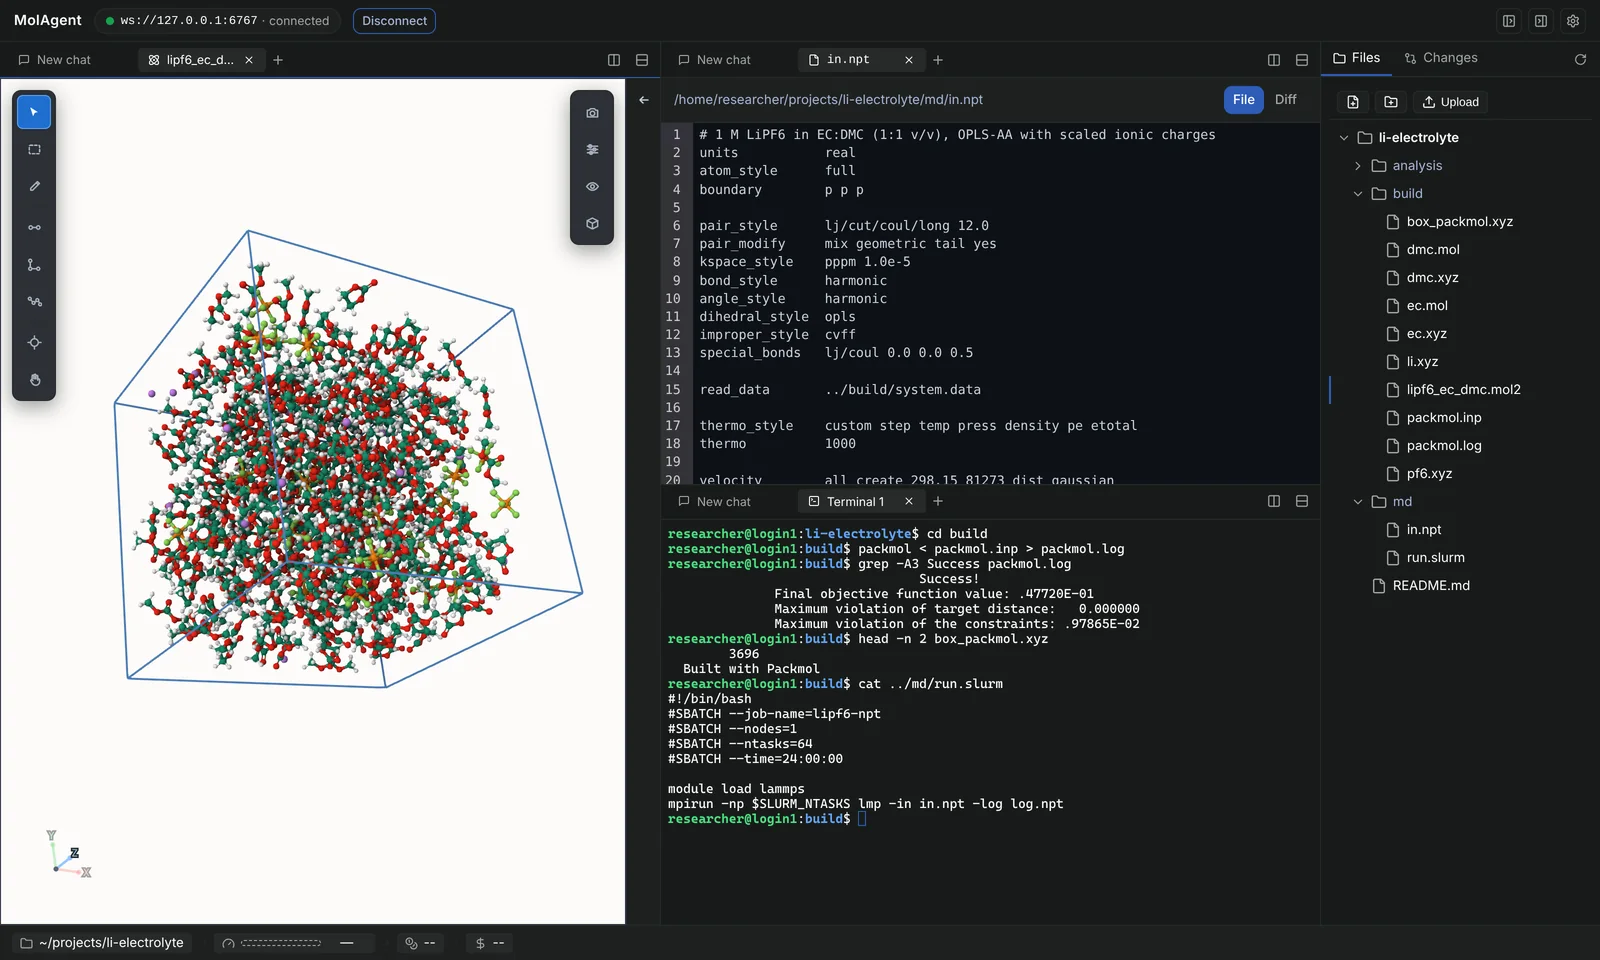Image resolution: width=1600 pixels, height=960 pixels.
Task: Open the viewer display settings sliders icon
Action: [592, 150]
